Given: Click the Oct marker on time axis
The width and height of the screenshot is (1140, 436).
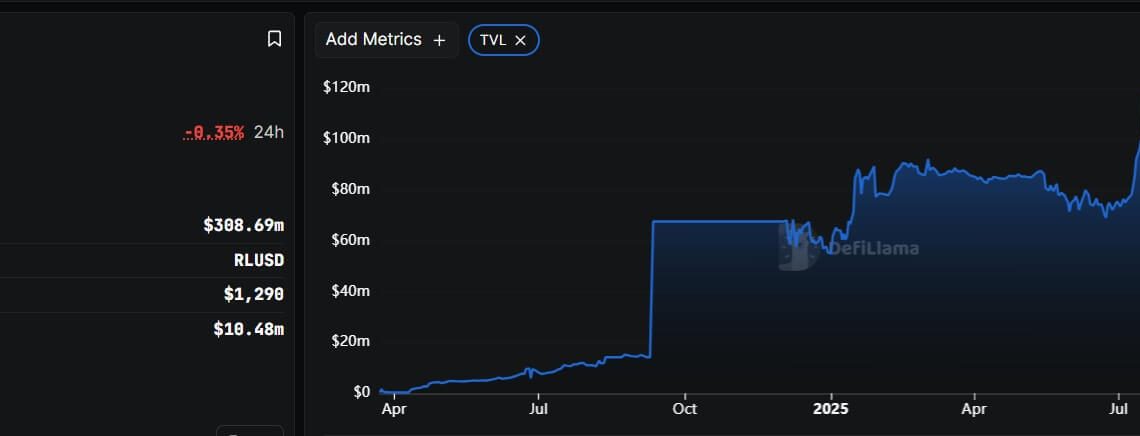Looking at the screenshot, I should click(684, 409).
